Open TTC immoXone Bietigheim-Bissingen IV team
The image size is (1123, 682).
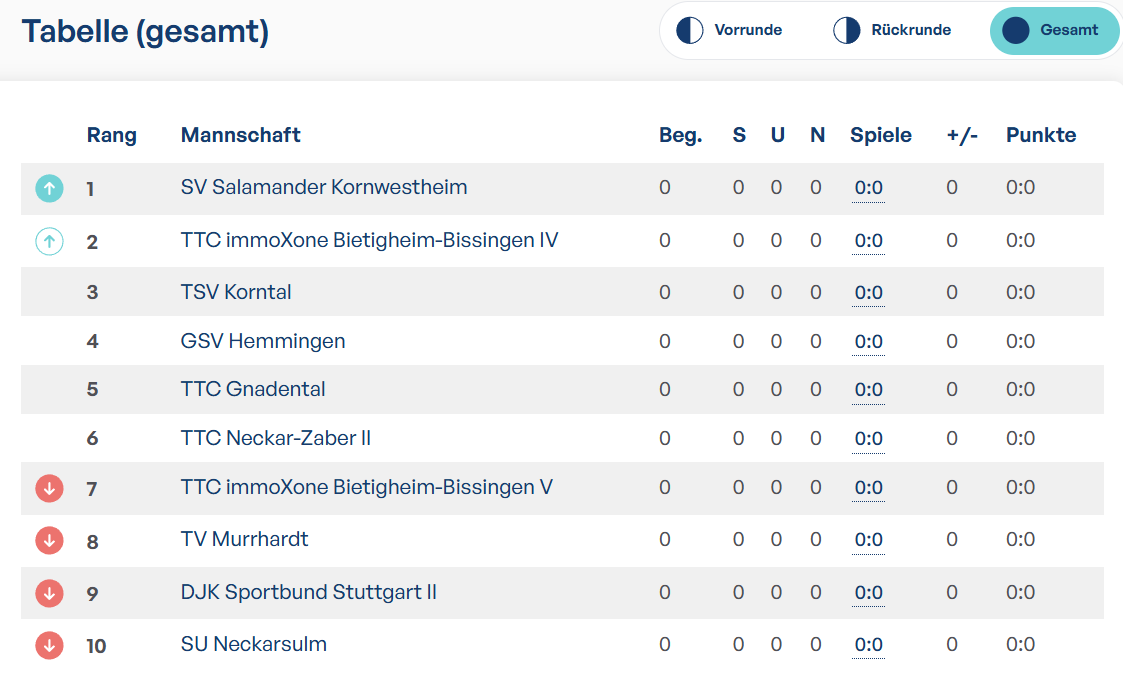(x=369, y=240)
